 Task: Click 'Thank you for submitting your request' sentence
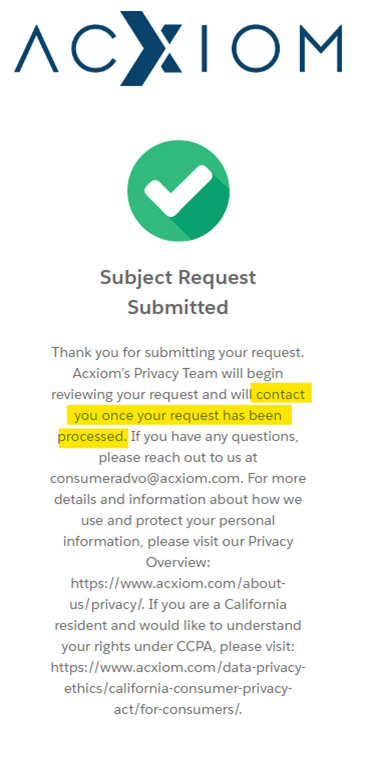(x=178, y=352)
